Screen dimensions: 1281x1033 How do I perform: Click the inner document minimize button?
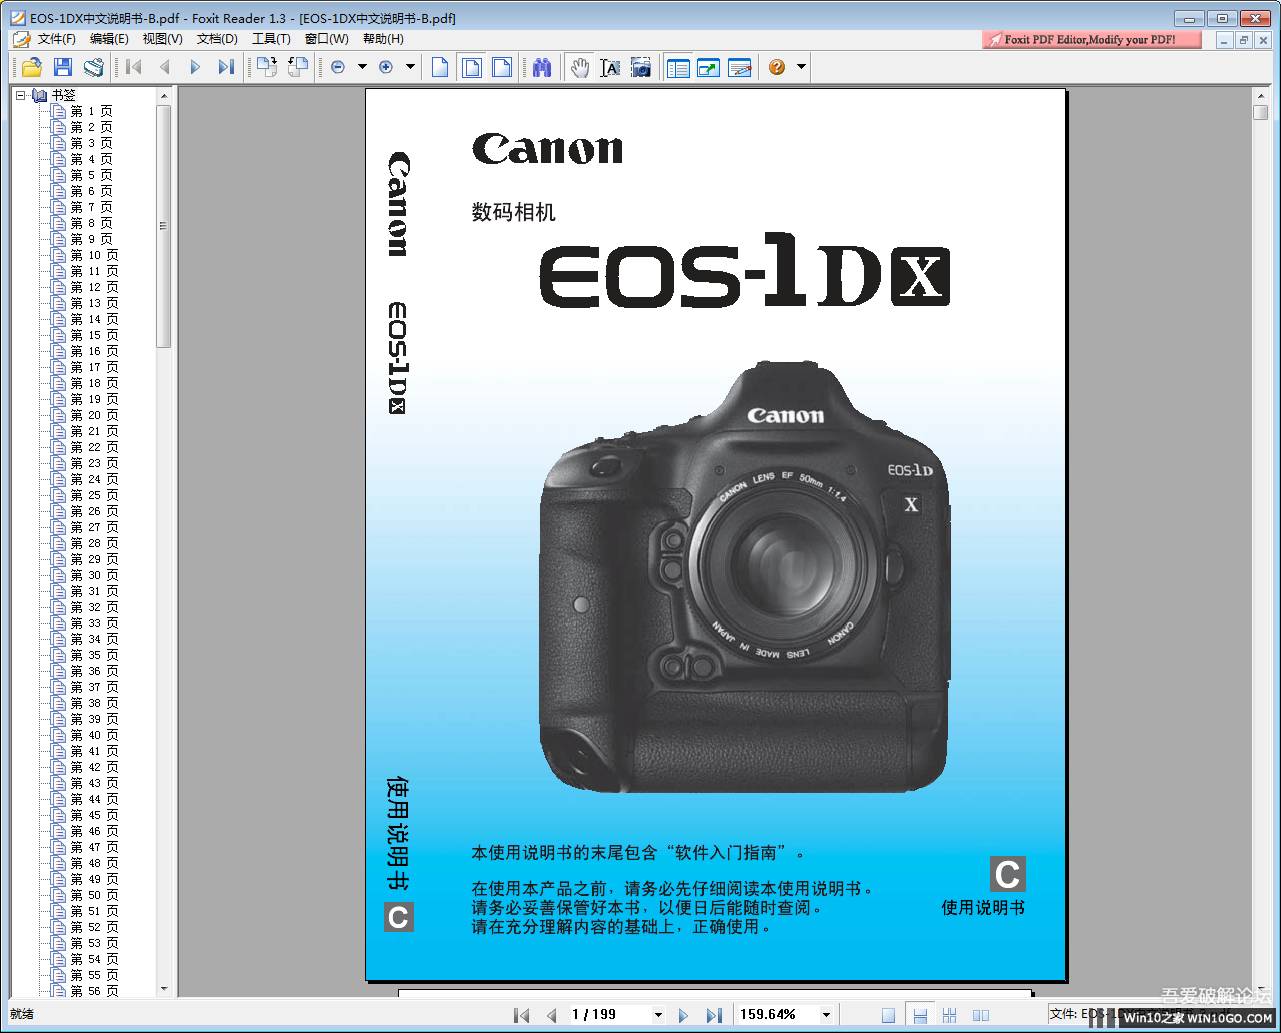[x=1225, y=40]
